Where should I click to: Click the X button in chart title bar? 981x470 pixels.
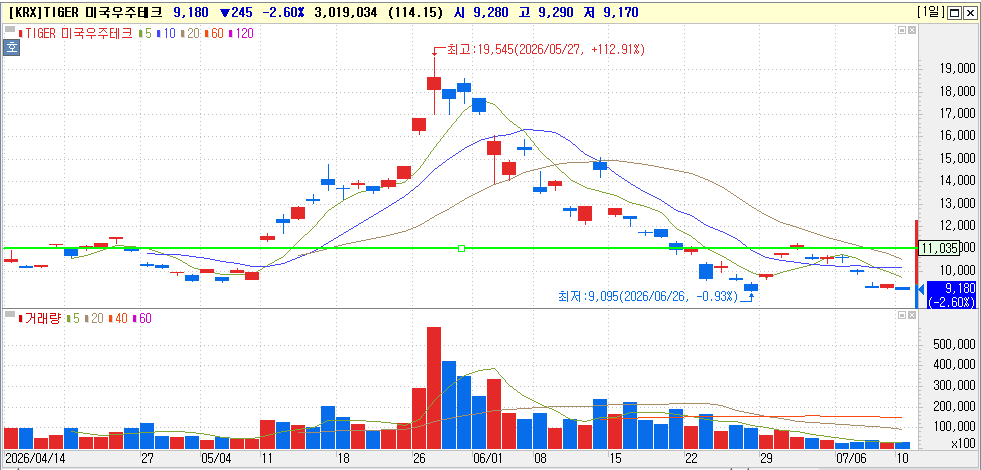[968, 13]
